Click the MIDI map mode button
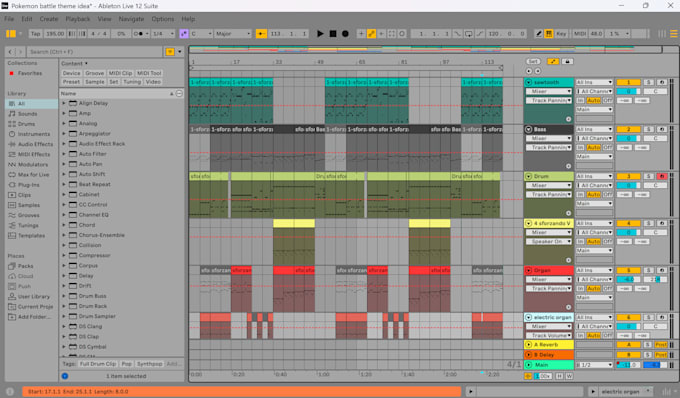 point(580,33)
